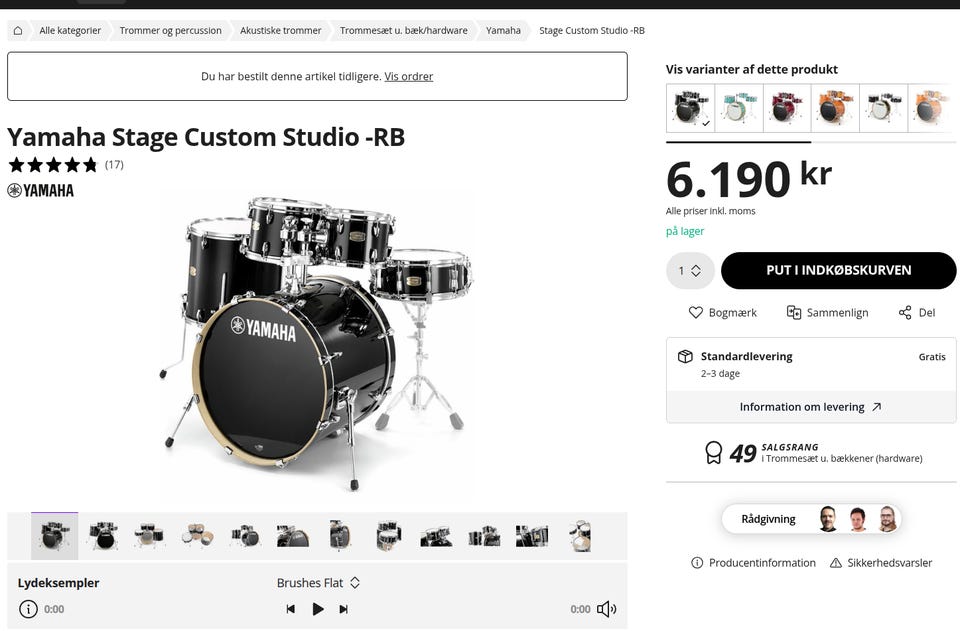Navigate to Trommer og percussion category
The width and height of the screenshot is (960, 631).
pyautogui.click(x=170, y=31)
